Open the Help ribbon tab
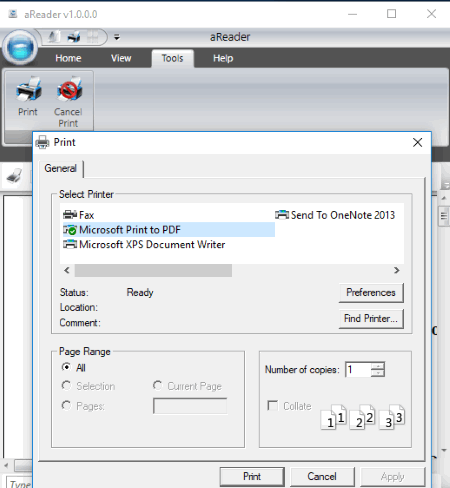The width and height of the screenshot is (450, 488). [x=223, y=58]
